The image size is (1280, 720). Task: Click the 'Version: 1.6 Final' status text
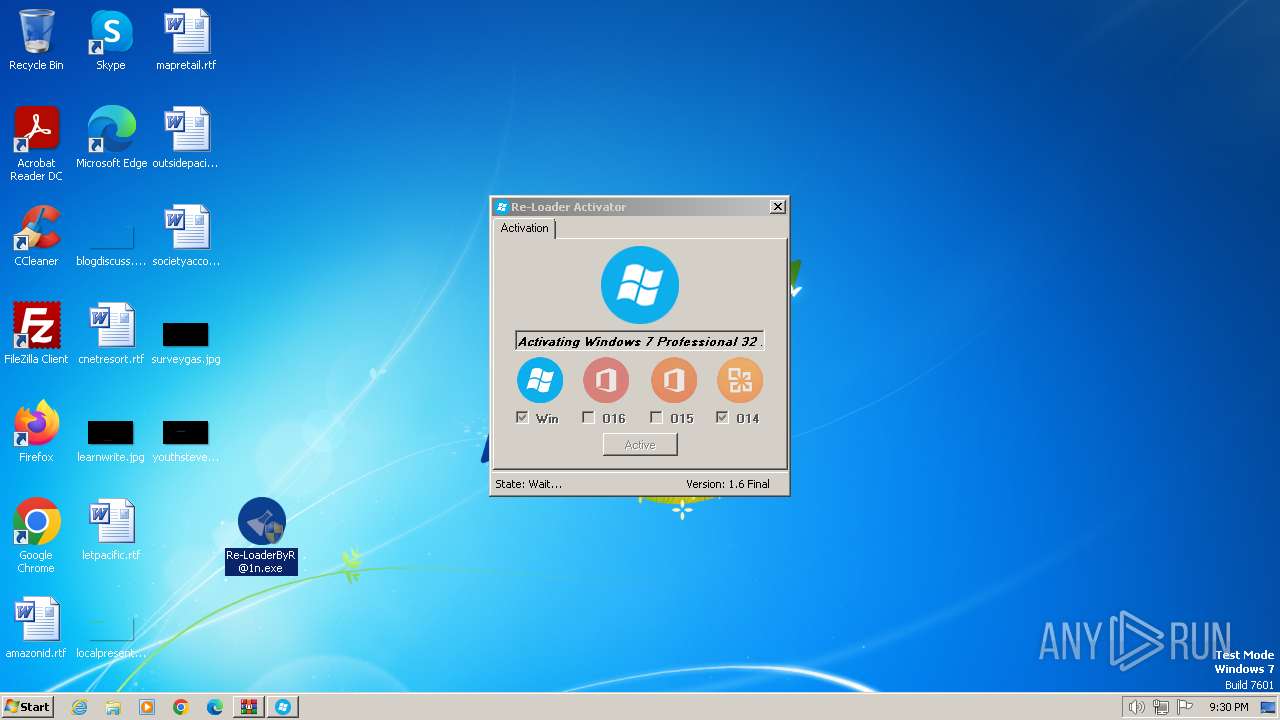[728, 484]
